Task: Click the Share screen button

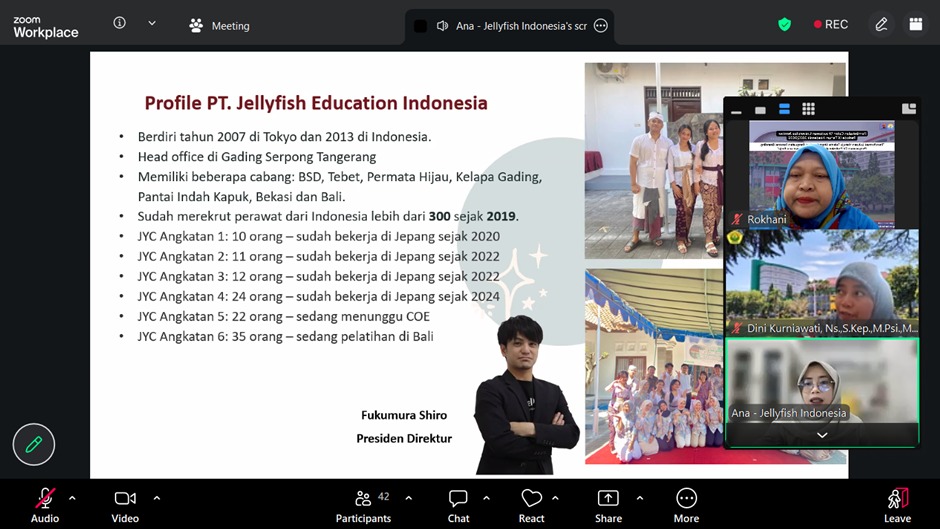Action: click(x=608, y=504)
